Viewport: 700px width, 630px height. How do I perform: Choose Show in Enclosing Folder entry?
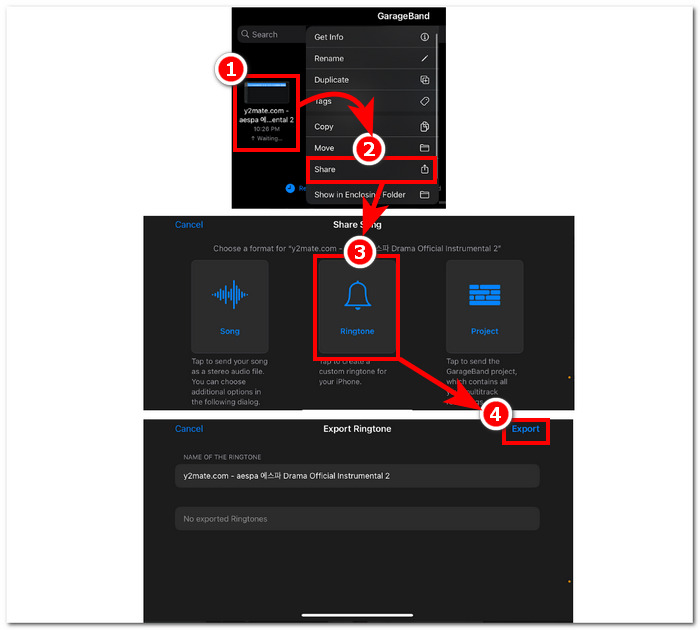click(x=371, y=195)
